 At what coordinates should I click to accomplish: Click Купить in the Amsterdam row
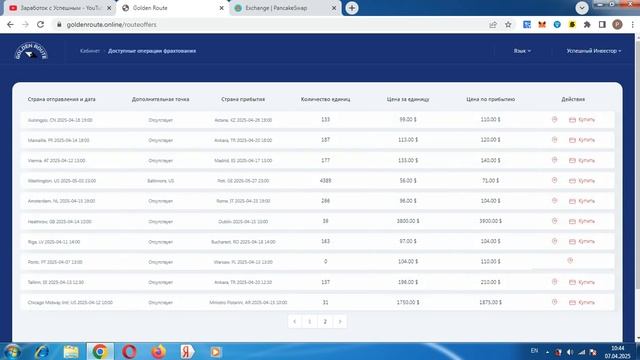click(x=582, y=201)
